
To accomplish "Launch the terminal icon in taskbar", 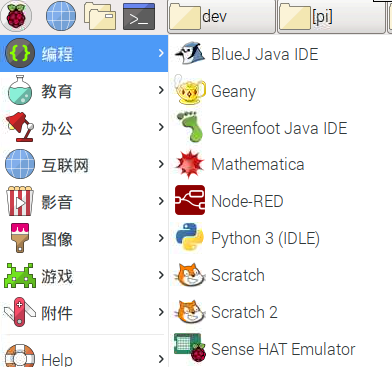I will (x=139, y=16).
